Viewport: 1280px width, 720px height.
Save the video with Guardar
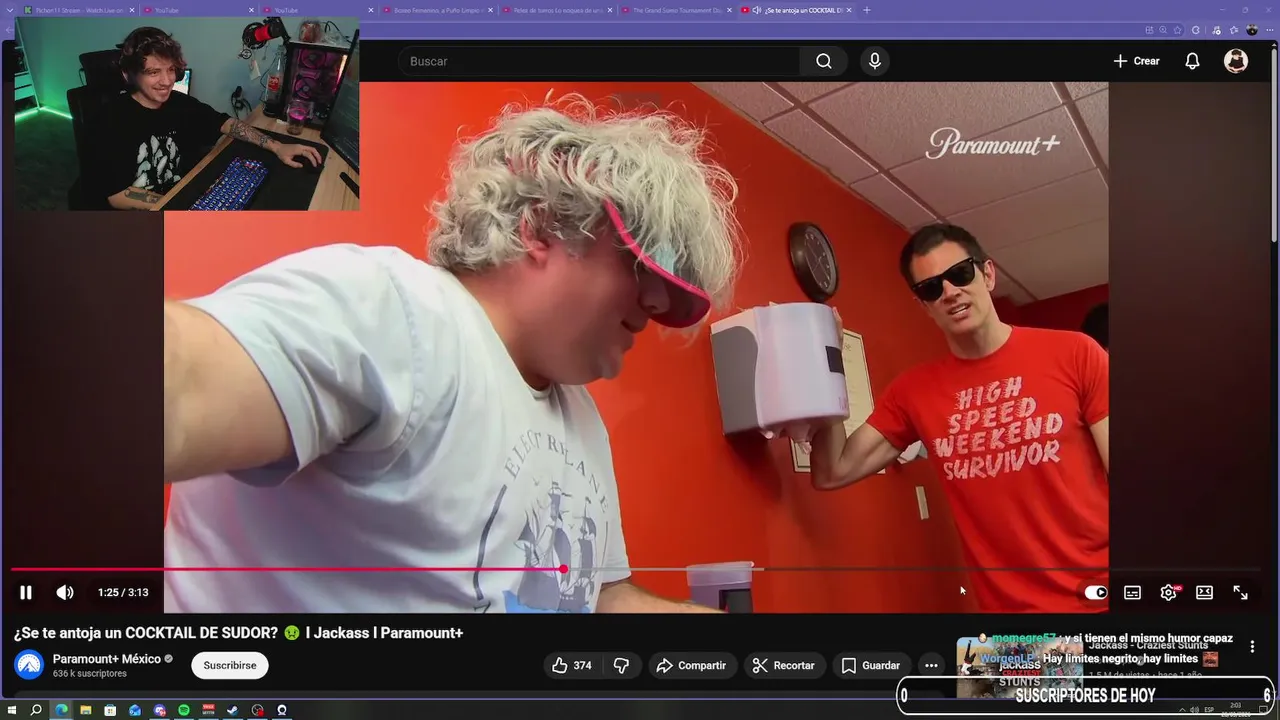coord(871,665)
